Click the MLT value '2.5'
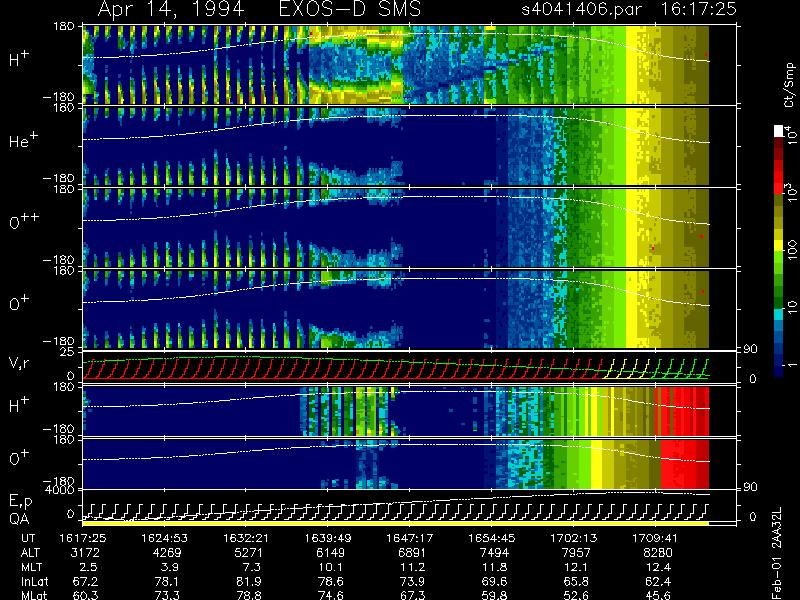Image resolution: width=800 pixels, height=600 pixels. pyautogui.click(x=89, y=567)
